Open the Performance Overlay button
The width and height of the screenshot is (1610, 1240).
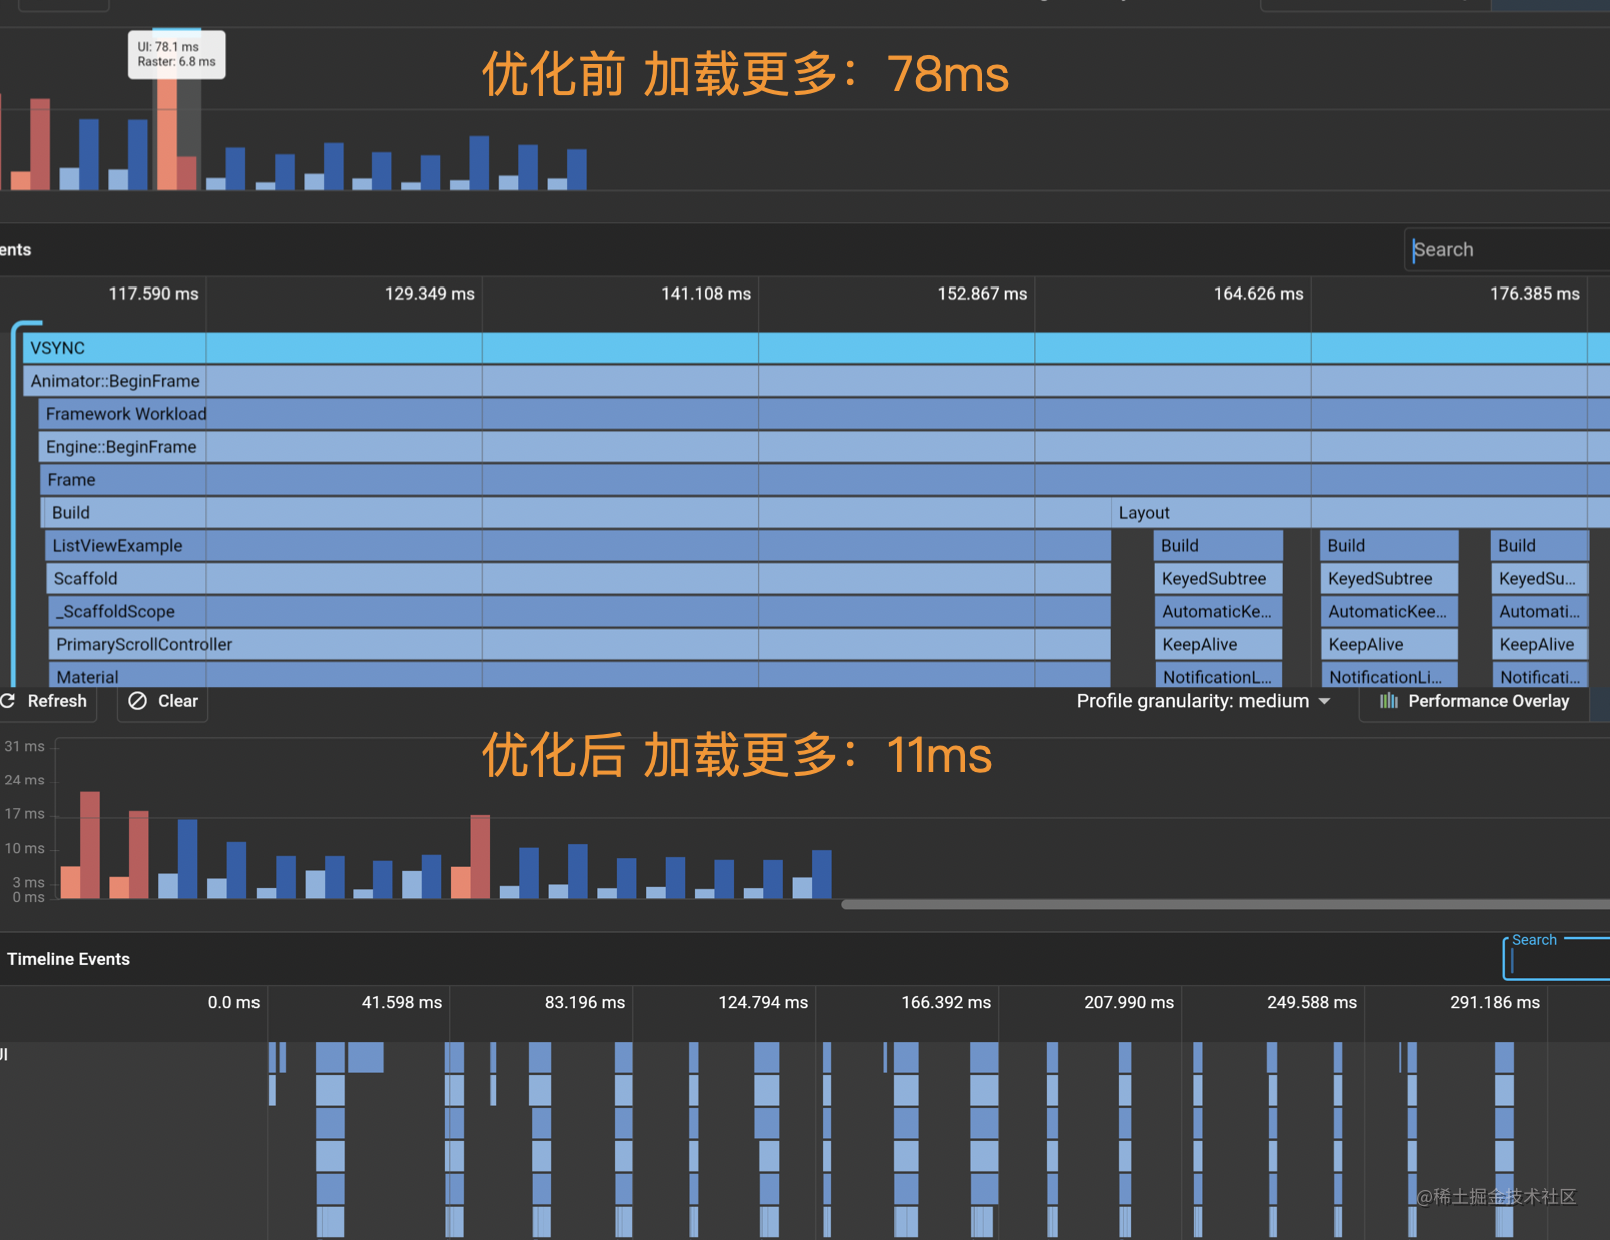pyautogui.click(x=1474, y=701)
